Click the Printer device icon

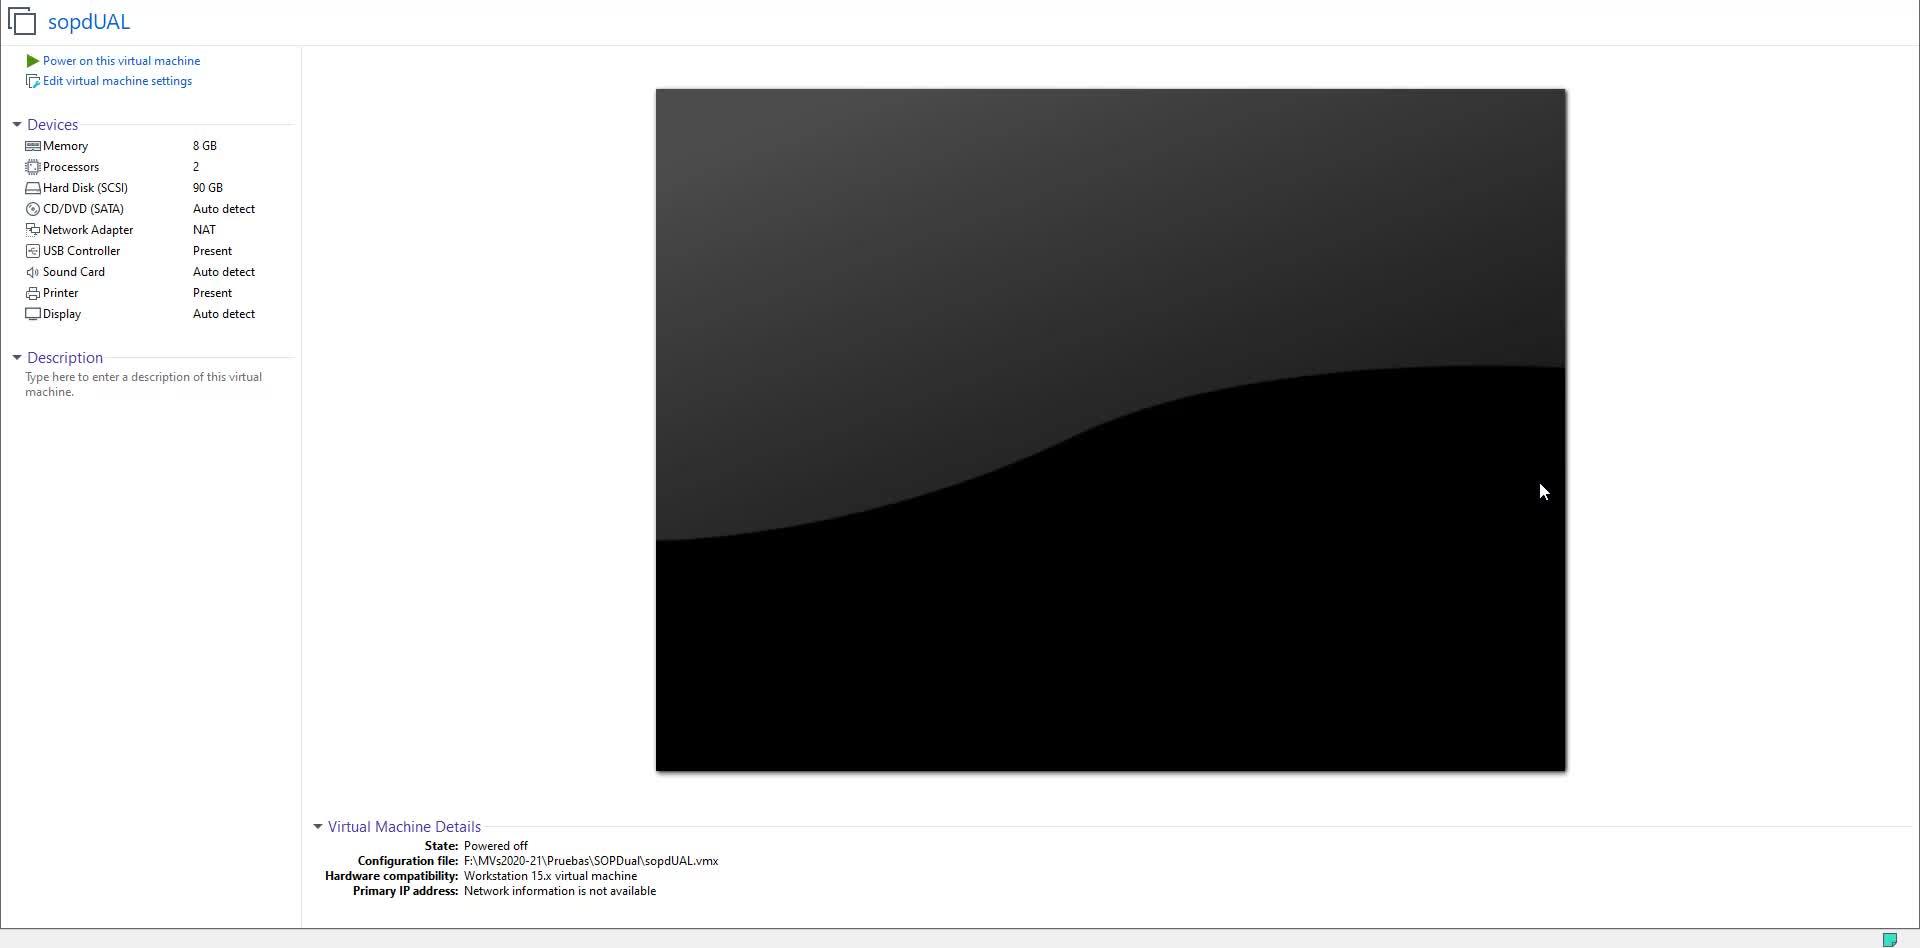pos(33,293)
